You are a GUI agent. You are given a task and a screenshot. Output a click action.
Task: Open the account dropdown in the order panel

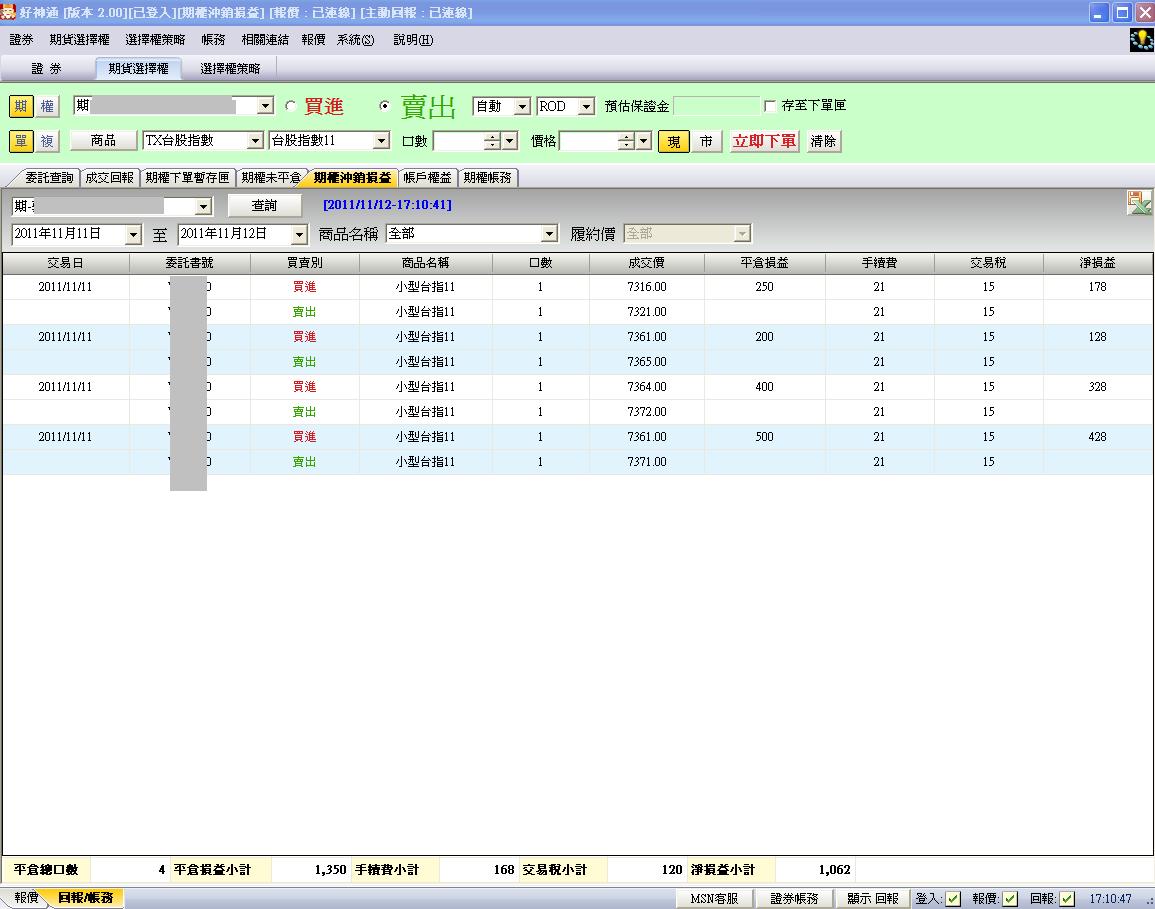[265, 106]
